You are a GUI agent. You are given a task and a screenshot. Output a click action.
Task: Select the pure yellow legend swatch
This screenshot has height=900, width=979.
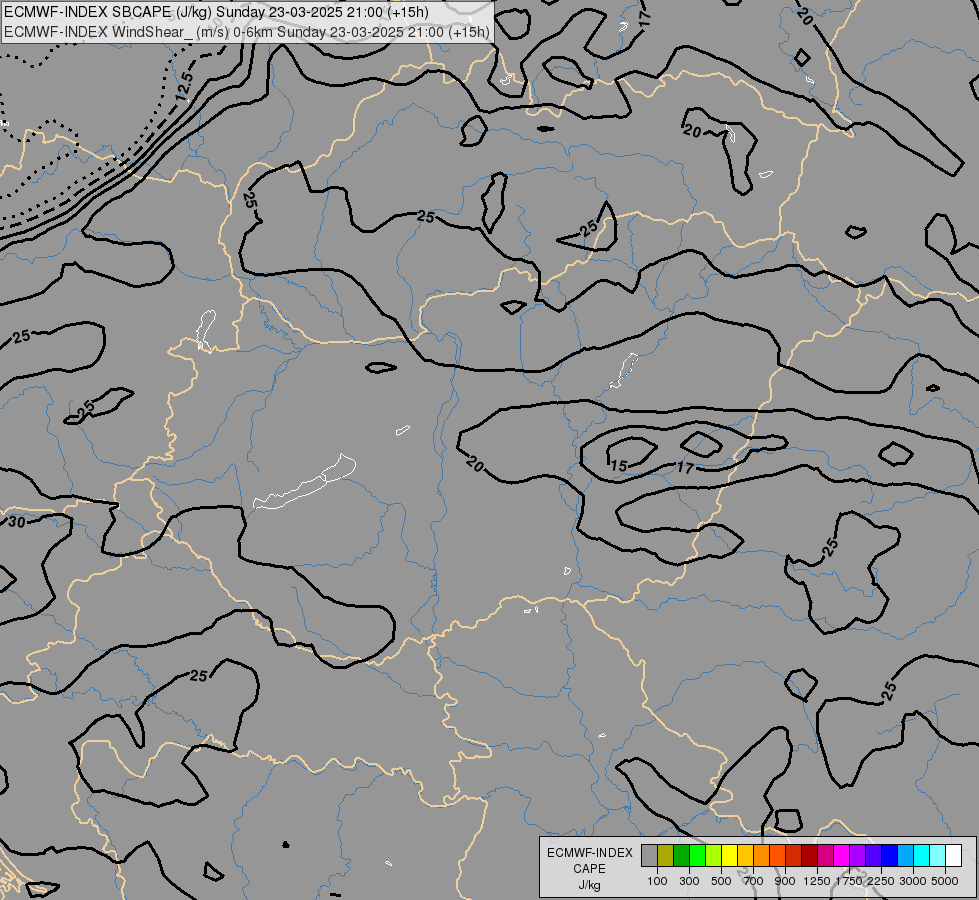pyautogui.click(x=729, y=856)
